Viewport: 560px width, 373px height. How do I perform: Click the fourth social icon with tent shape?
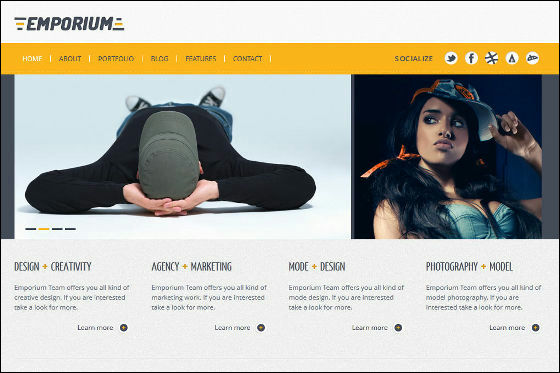tap(512, 58)
